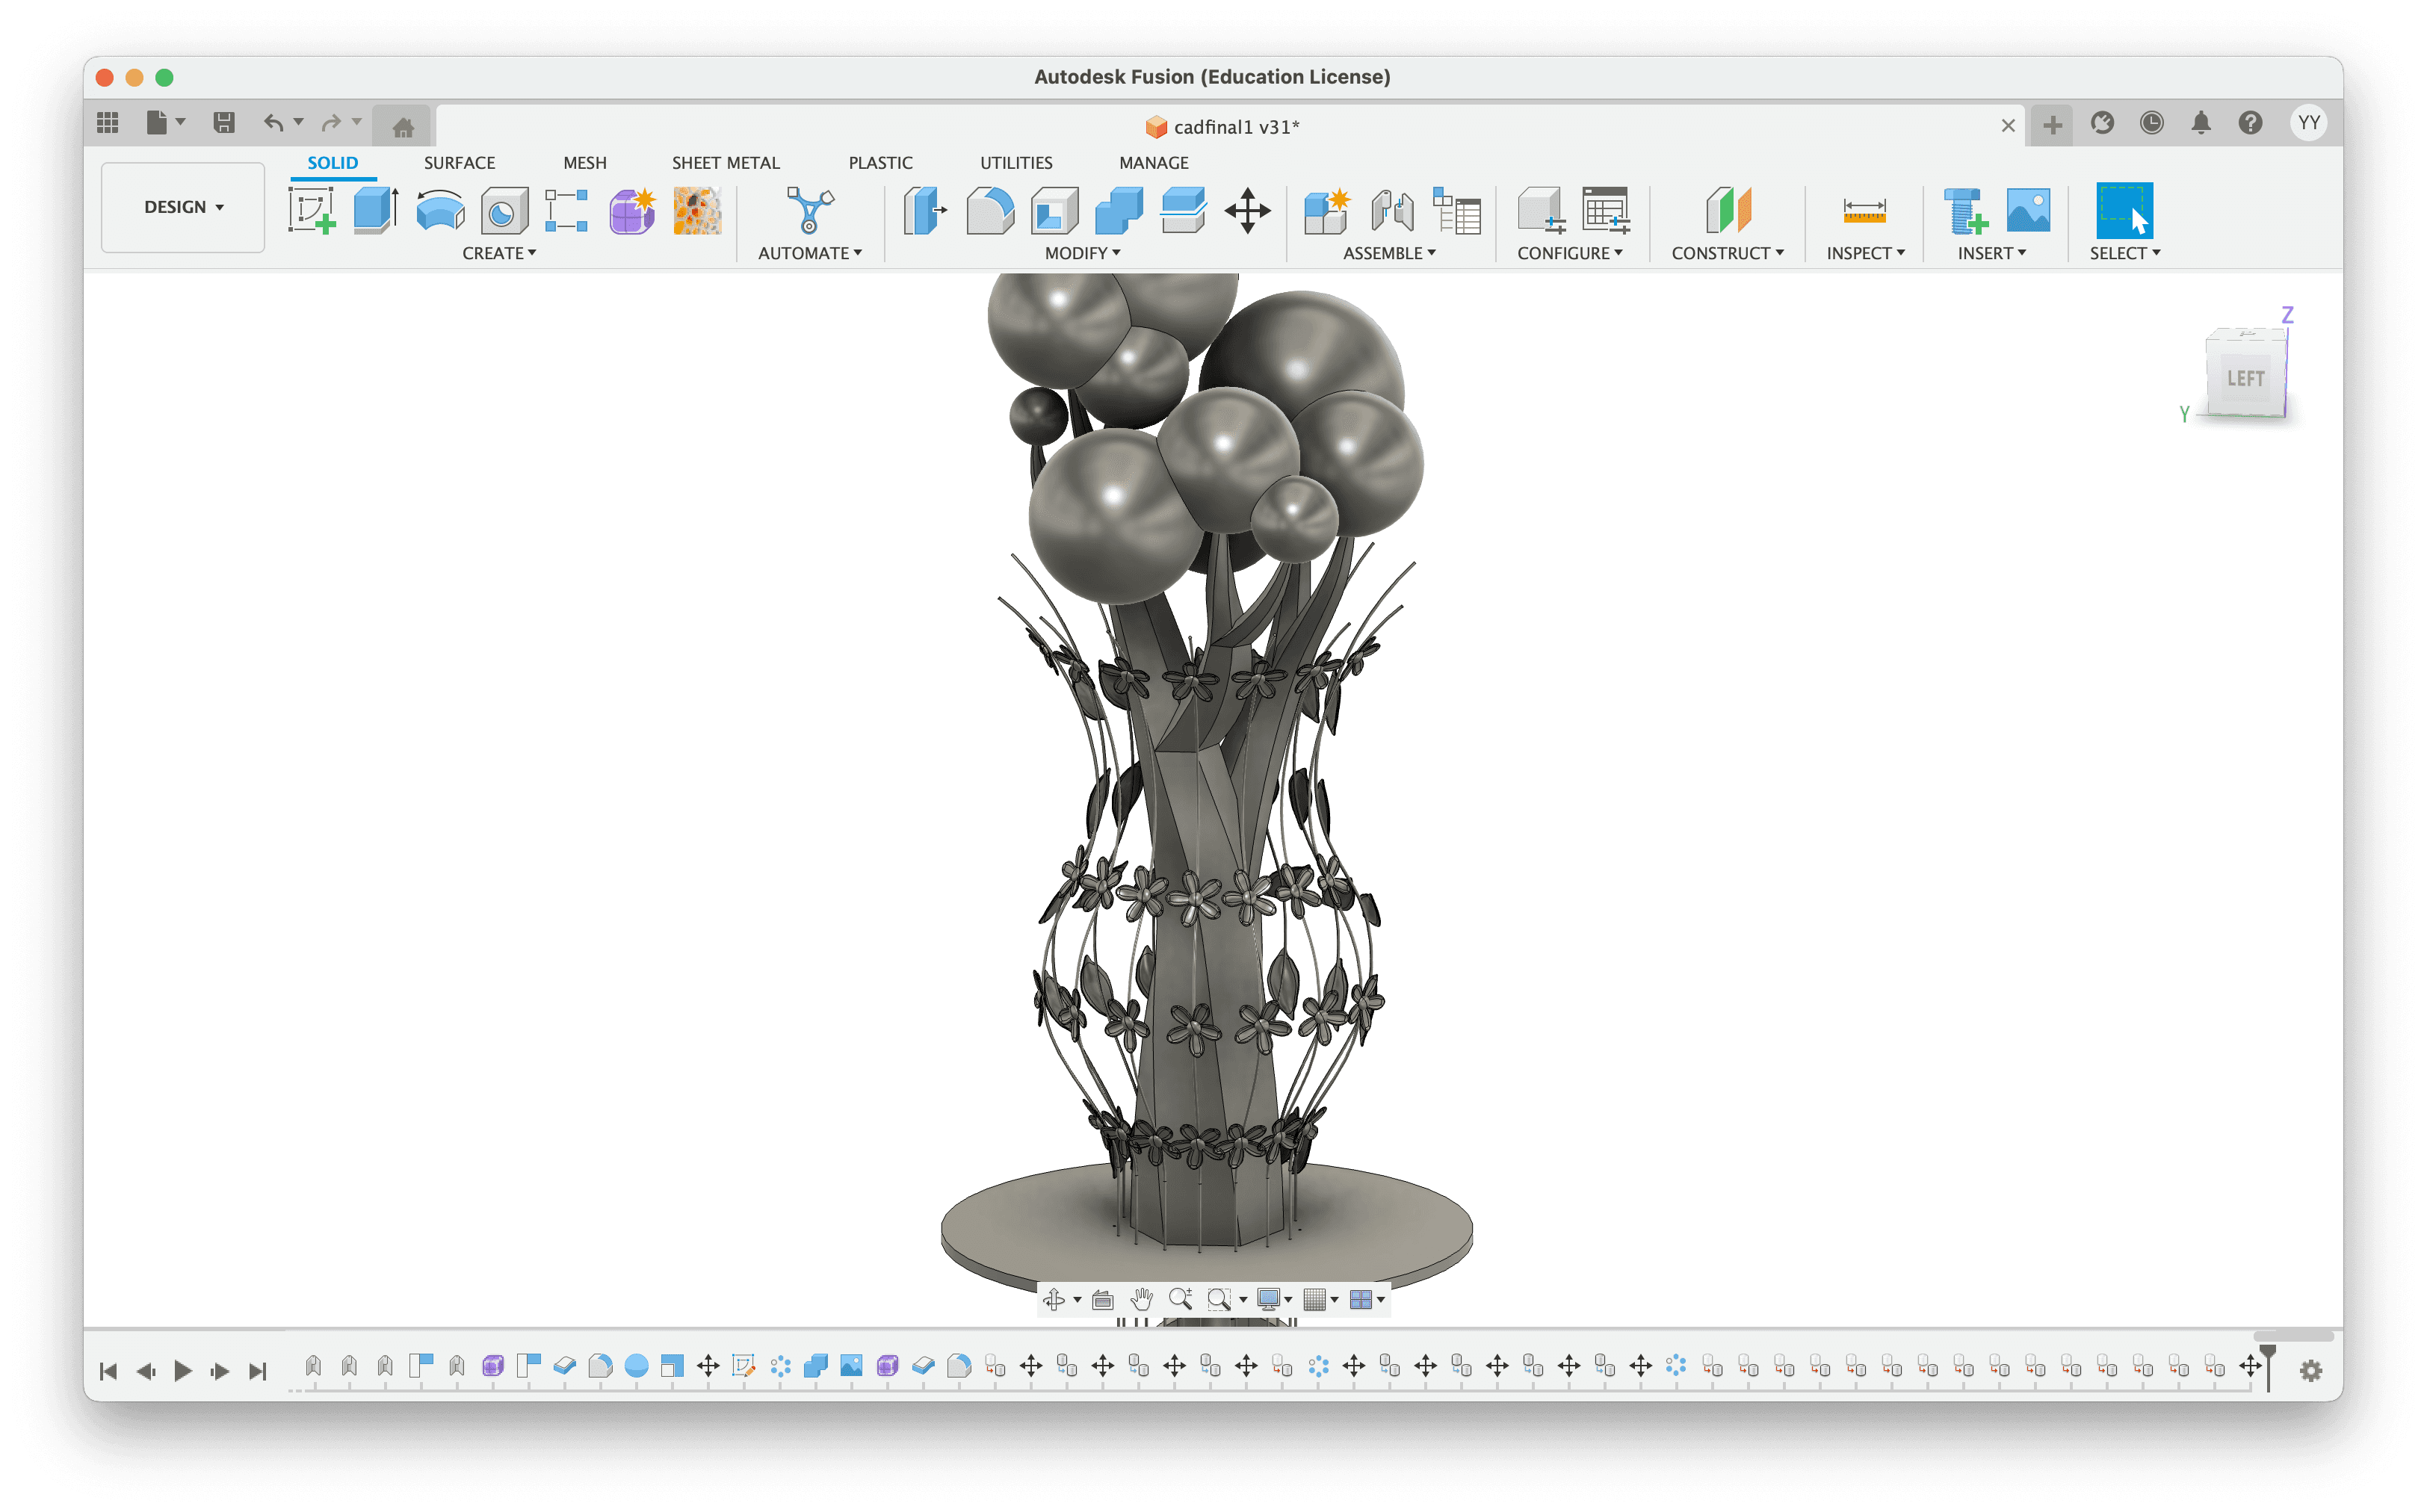Open the Joint tool in Assemble

tap(1392, 211)
